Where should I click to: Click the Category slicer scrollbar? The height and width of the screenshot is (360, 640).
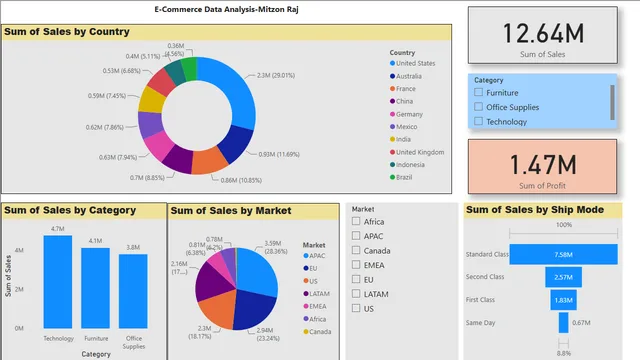click(x=612, y=102)
